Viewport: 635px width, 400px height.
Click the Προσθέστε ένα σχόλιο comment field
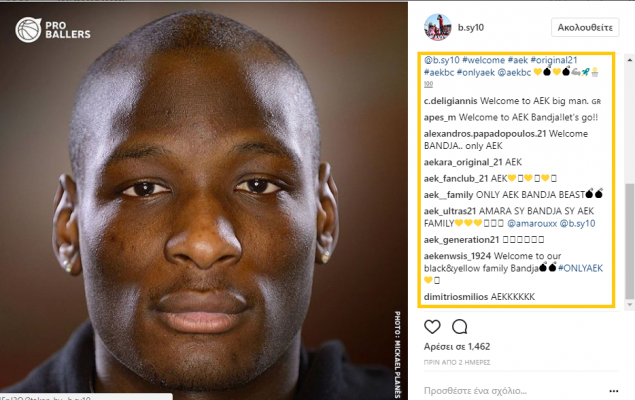(514, 391)
